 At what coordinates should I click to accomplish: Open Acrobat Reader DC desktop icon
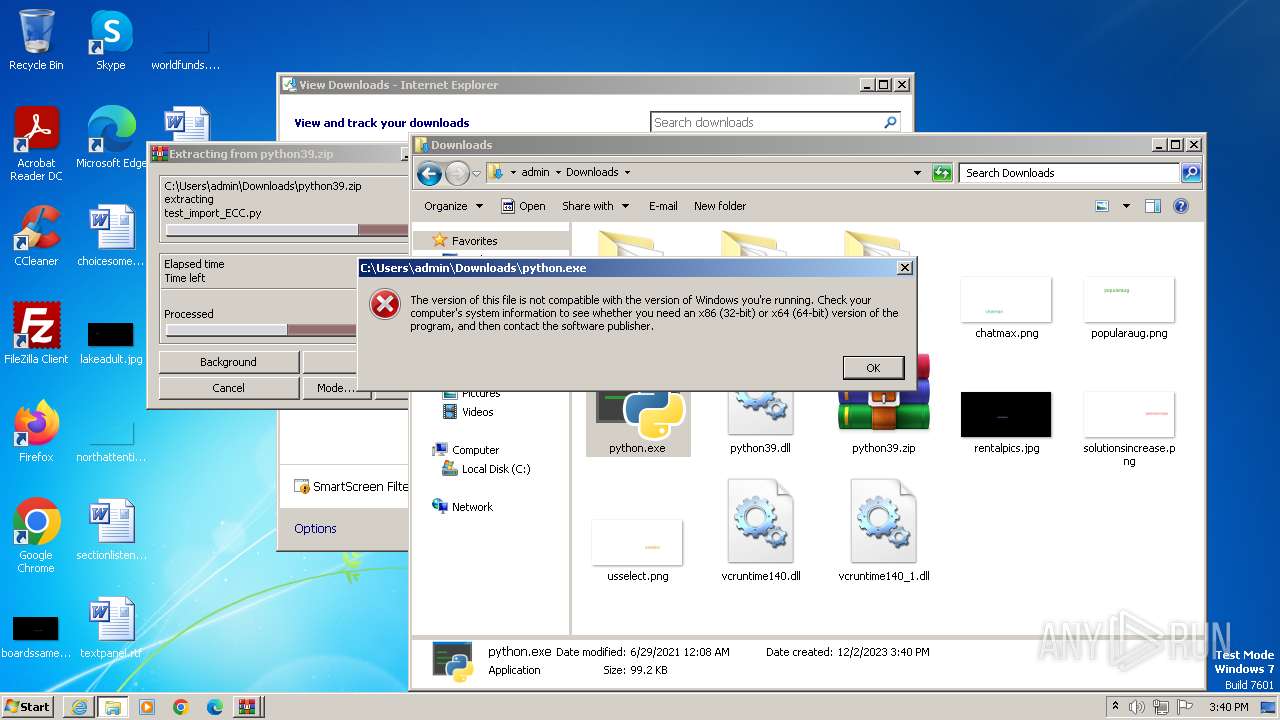point(36,144)
